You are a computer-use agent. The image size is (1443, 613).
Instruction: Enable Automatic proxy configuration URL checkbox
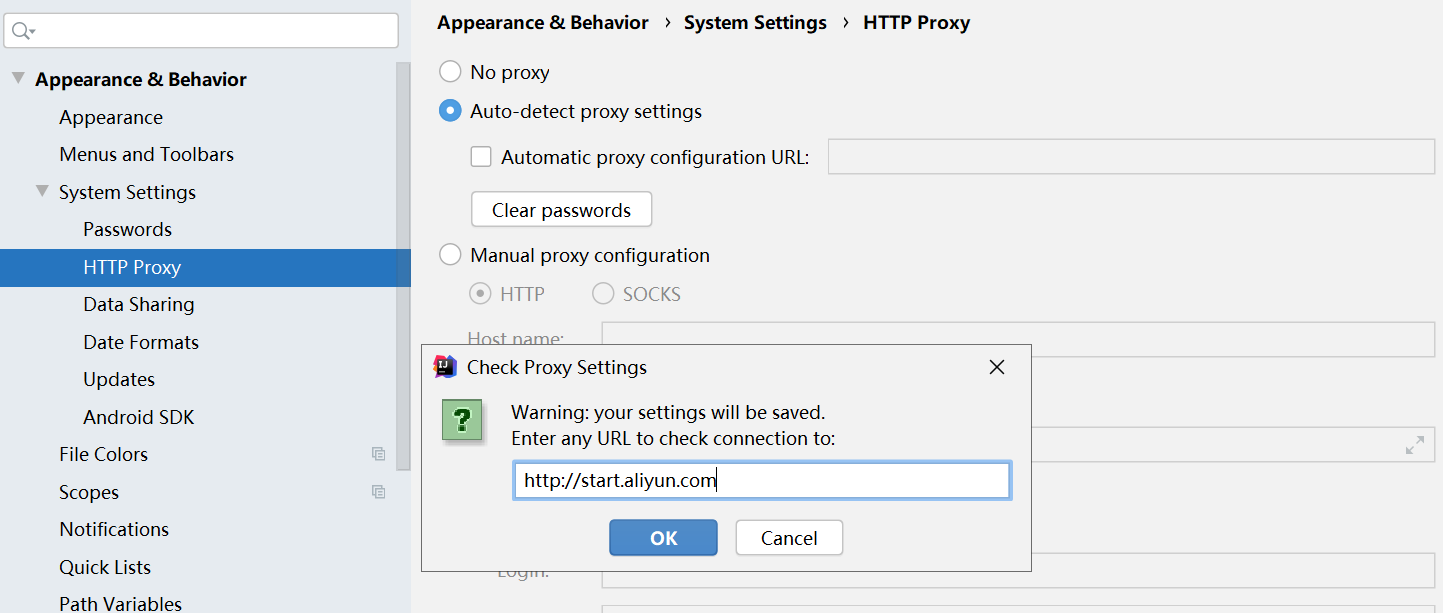(x=481, y=157)
